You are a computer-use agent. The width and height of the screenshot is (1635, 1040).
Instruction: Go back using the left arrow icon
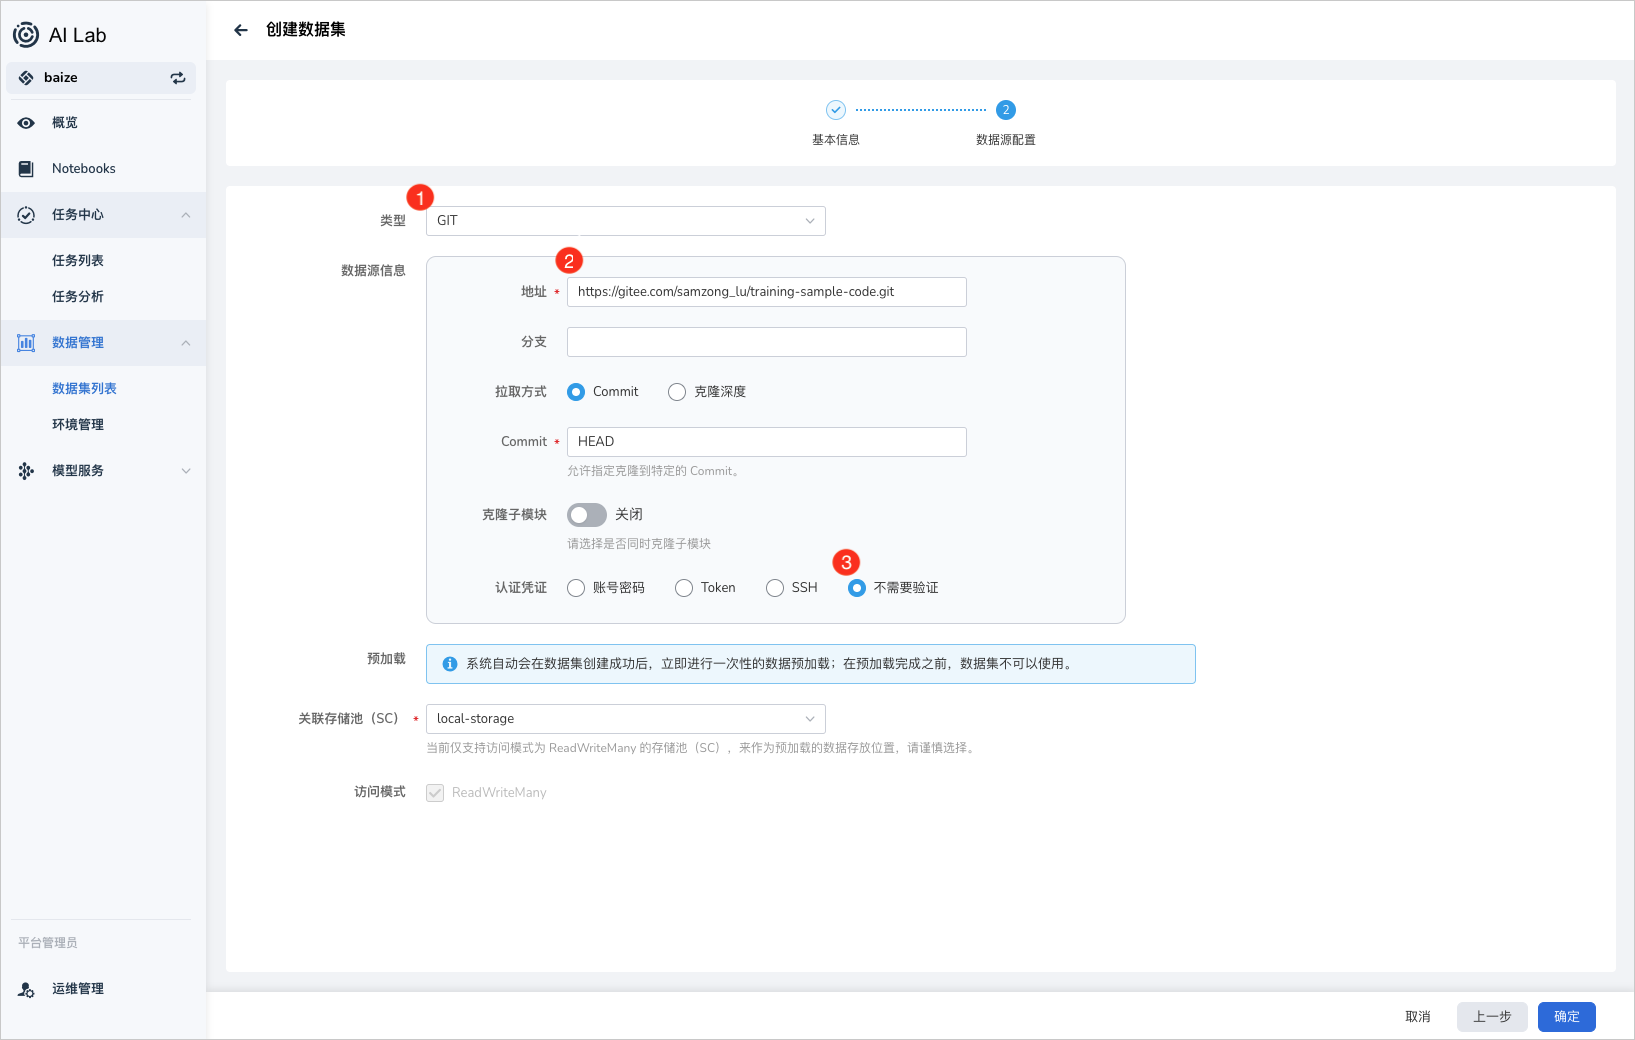coord(241,30)
